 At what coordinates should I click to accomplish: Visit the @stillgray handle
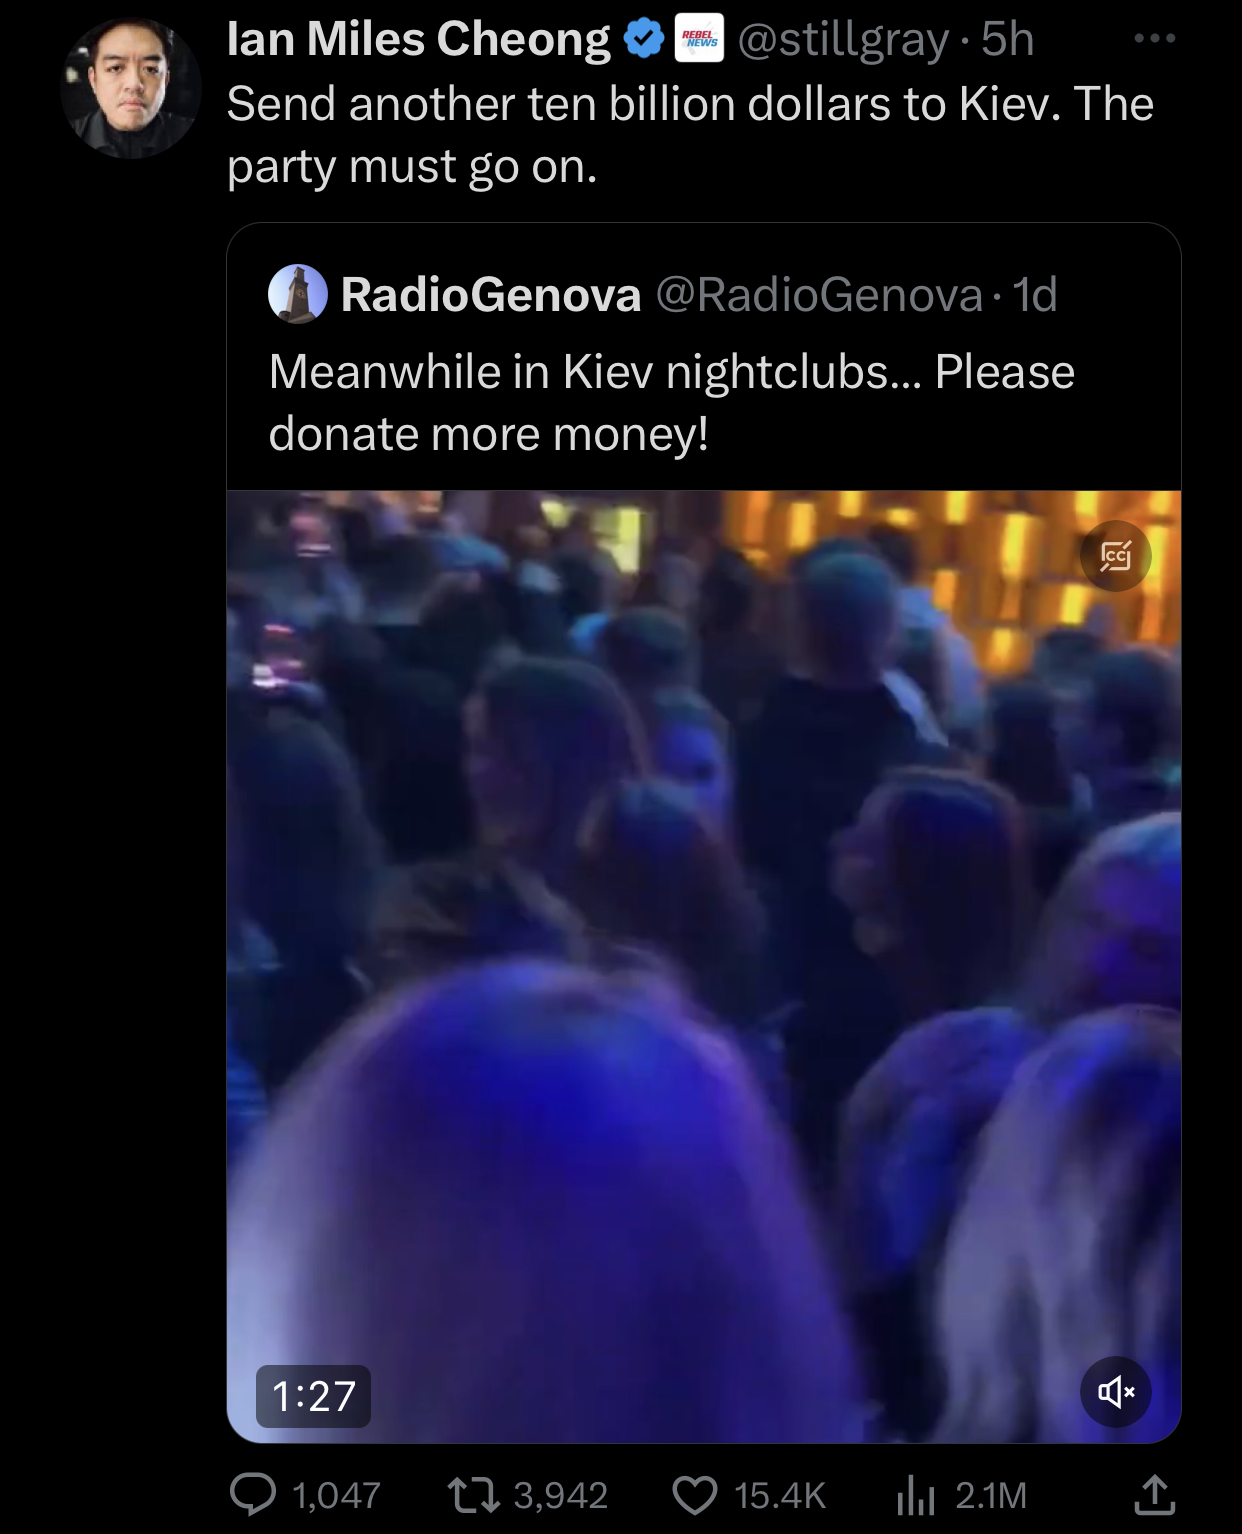click(x=843, y=40)
